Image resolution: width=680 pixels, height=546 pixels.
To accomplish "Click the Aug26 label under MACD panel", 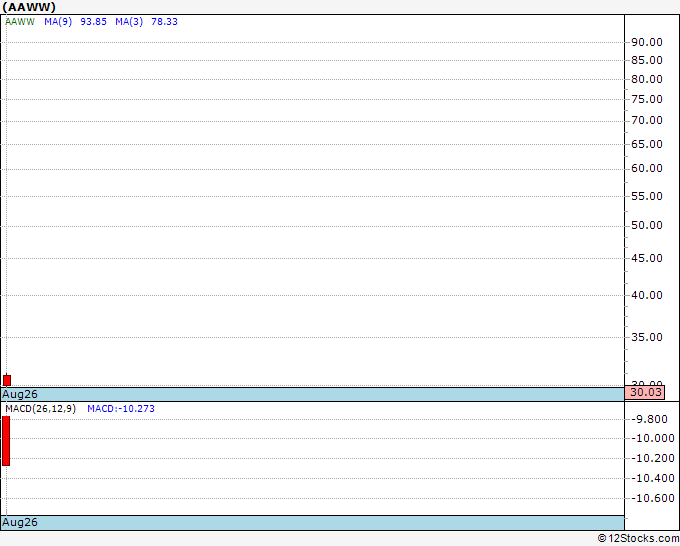I will point(20,522).
